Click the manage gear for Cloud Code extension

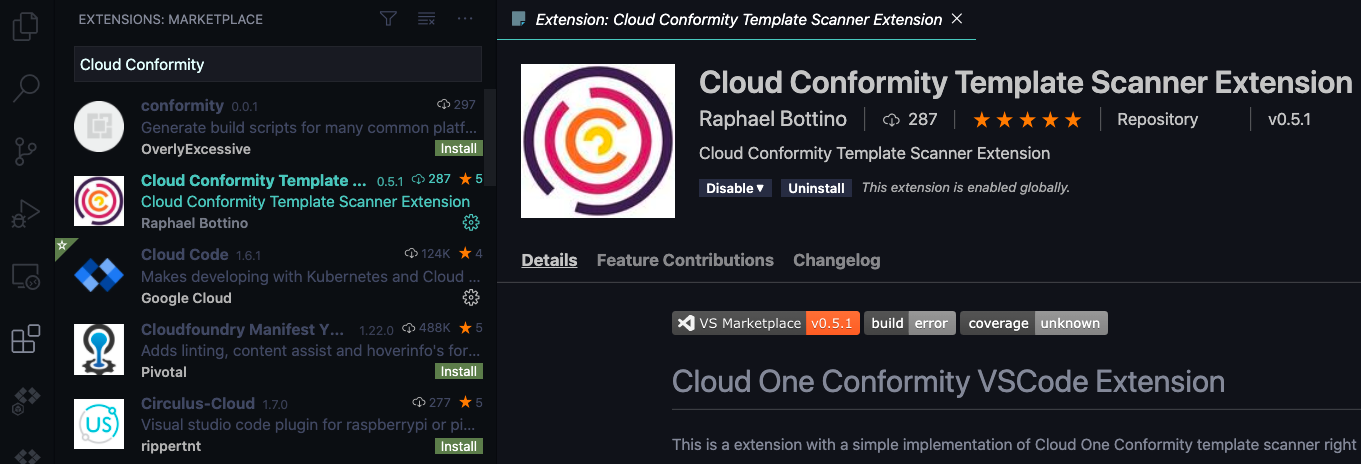point(471,297)
